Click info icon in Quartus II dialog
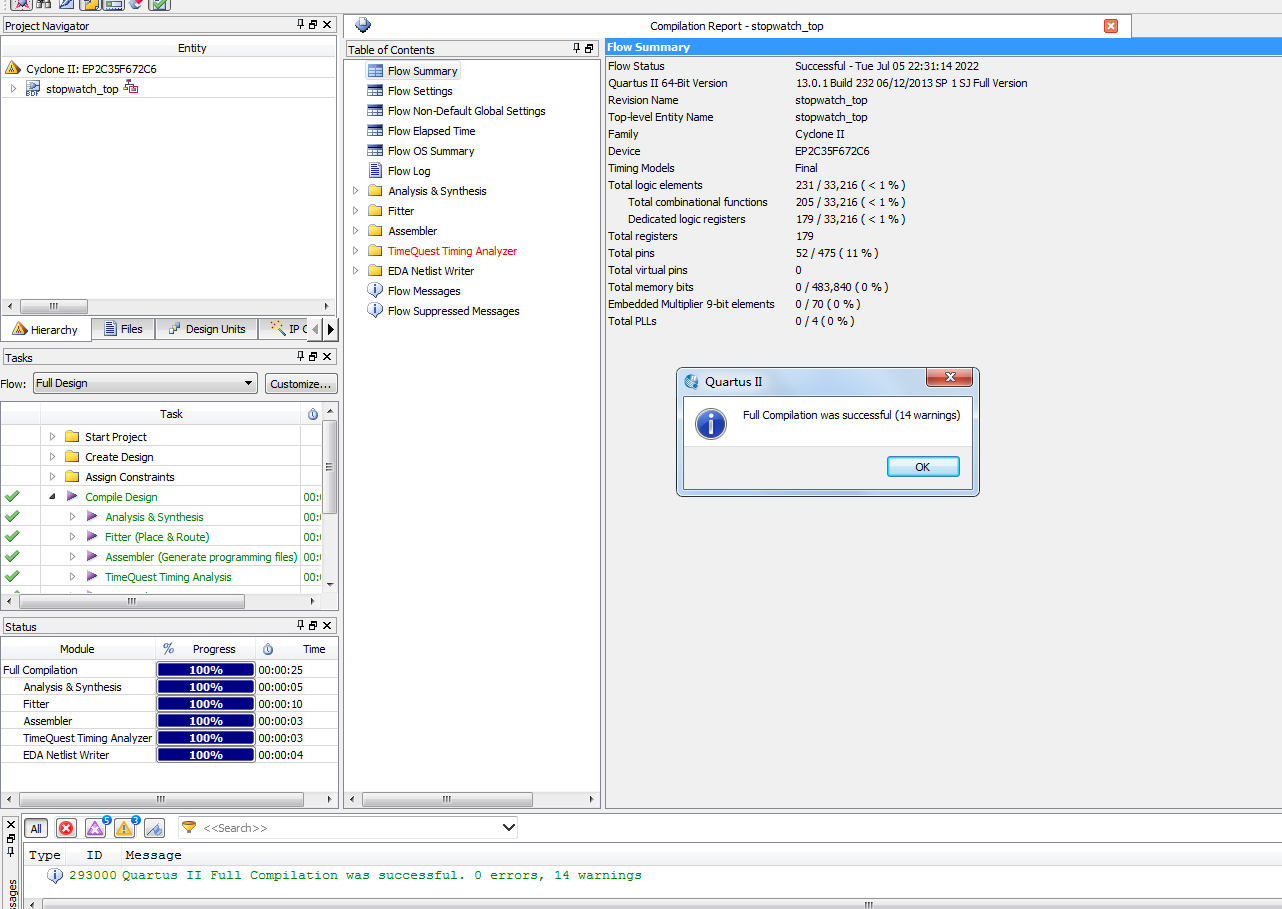 coord(711,424)
